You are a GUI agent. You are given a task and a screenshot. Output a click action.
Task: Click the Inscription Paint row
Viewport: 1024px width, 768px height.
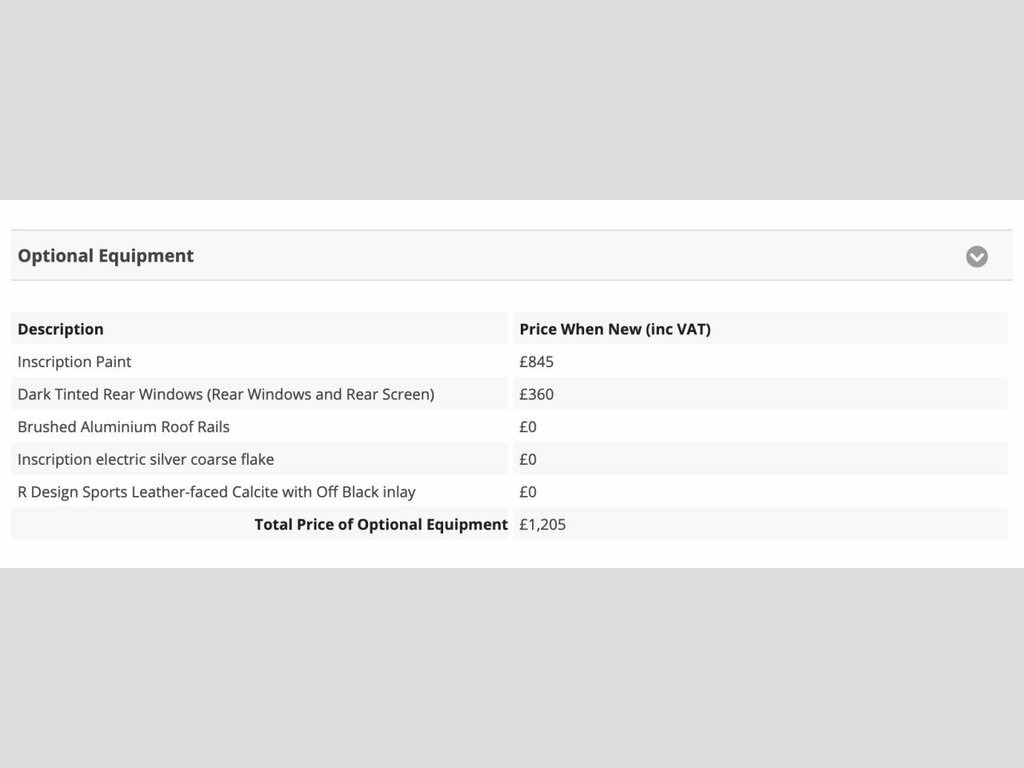509,361
